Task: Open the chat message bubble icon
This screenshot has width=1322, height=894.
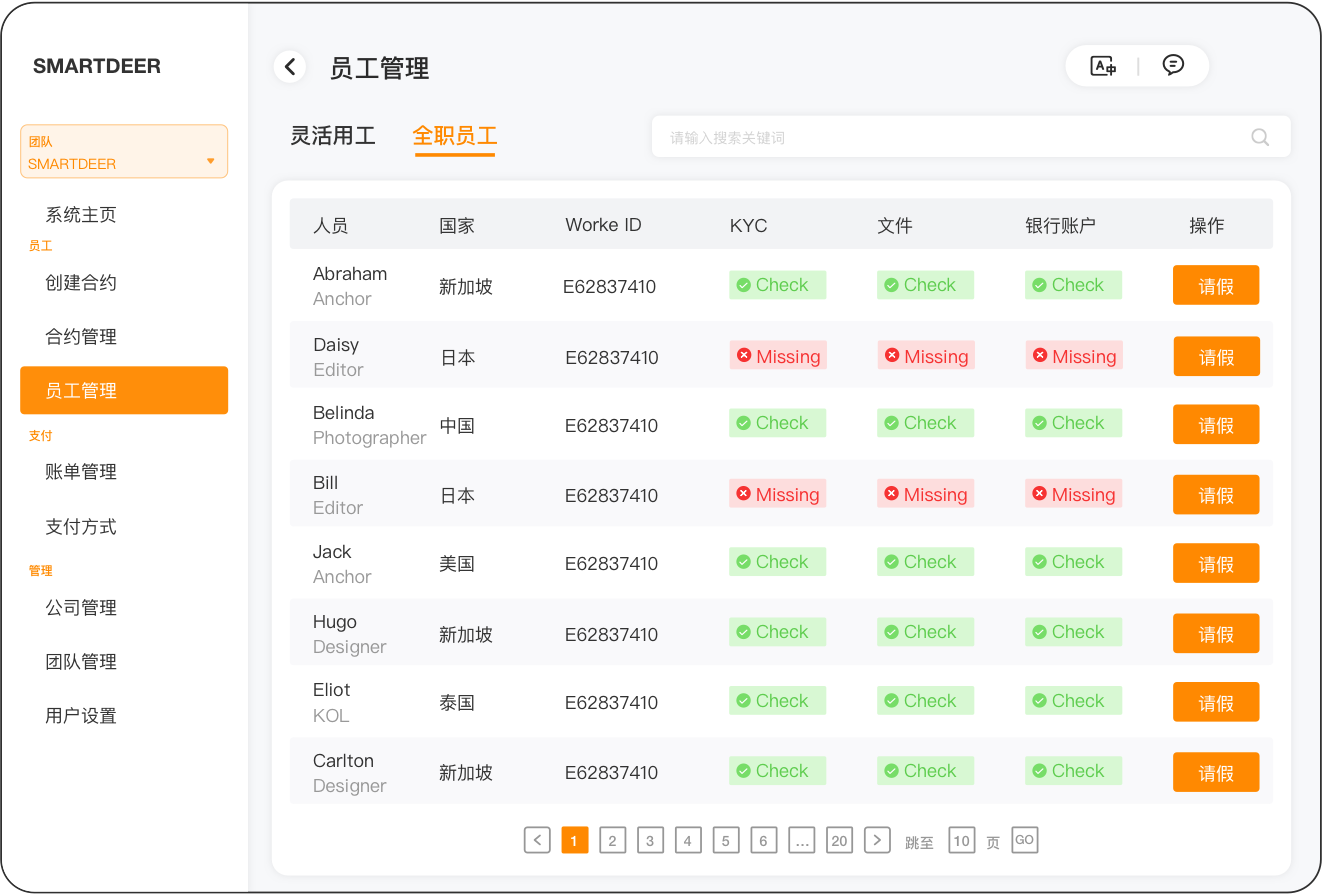Action: 1172,65
